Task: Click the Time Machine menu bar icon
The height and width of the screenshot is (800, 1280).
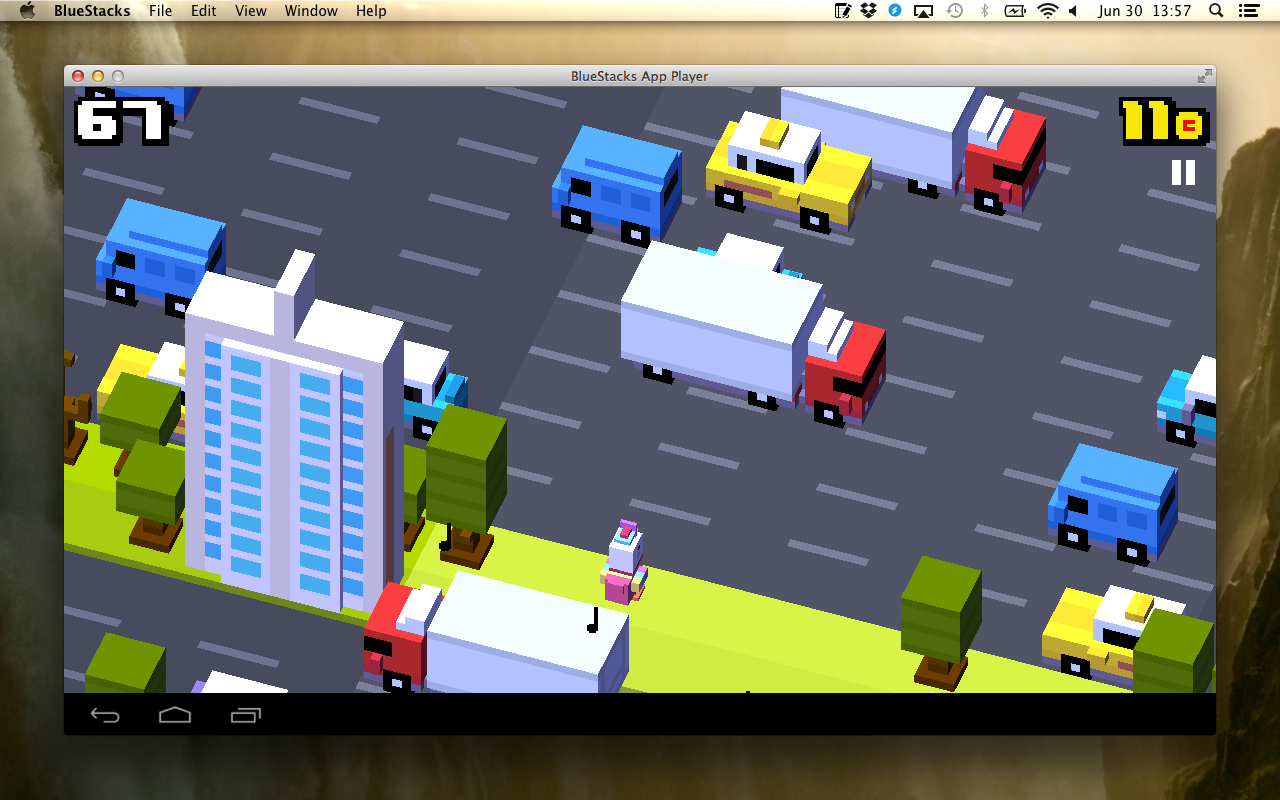Action: pos(955,11)
